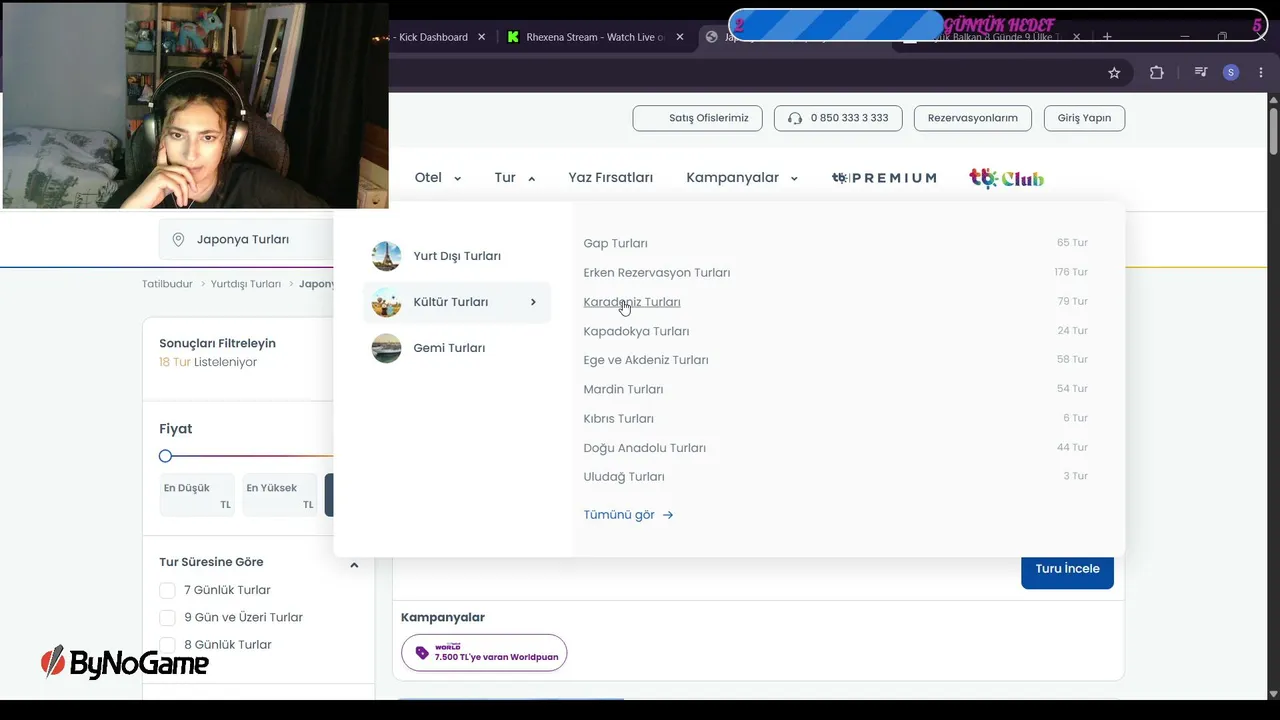Select Yurt Dışı Turları in the menu
This screenshot has height=720, width=1280.
tap(457, 256)
